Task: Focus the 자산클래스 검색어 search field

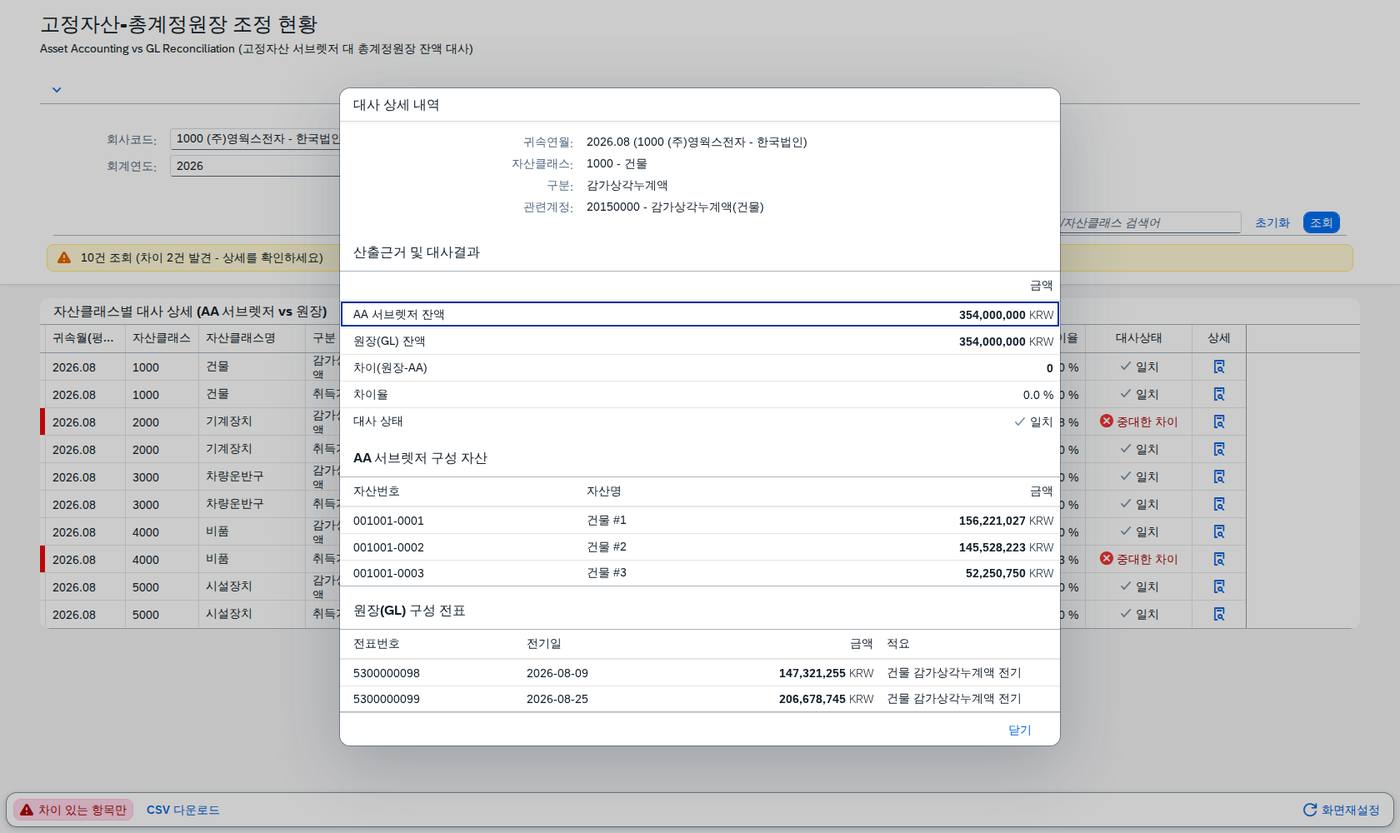Action: [1150, 223]
